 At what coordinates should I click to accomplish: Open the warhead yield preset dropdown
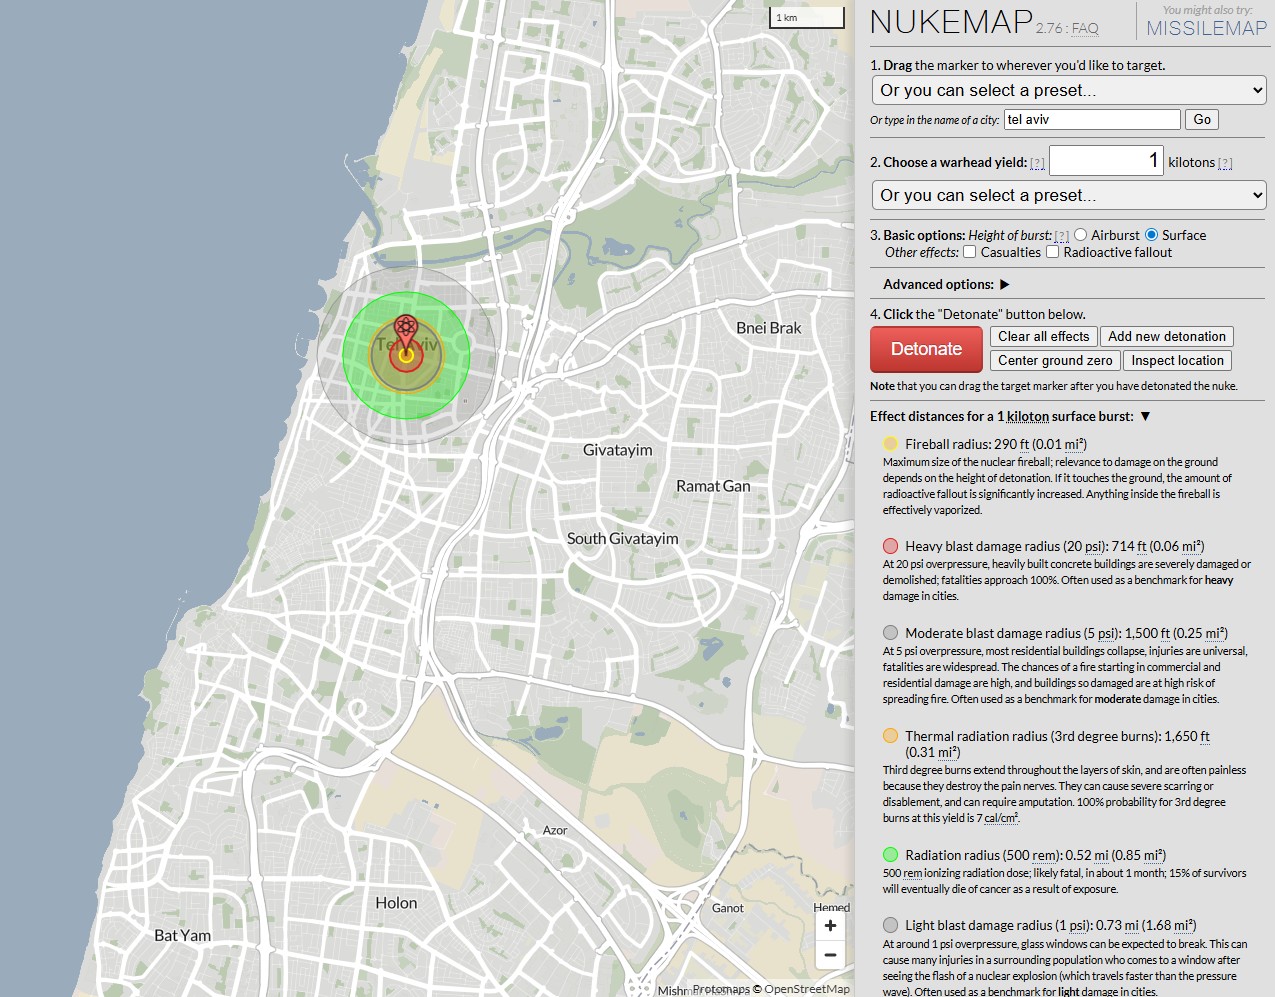(1069, 195)
